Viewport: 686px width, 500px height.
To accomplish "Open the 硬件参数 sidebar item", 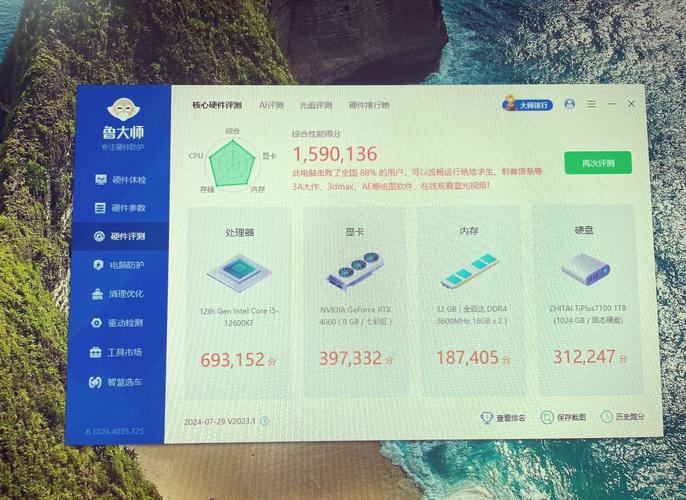I will coord(120,208).
